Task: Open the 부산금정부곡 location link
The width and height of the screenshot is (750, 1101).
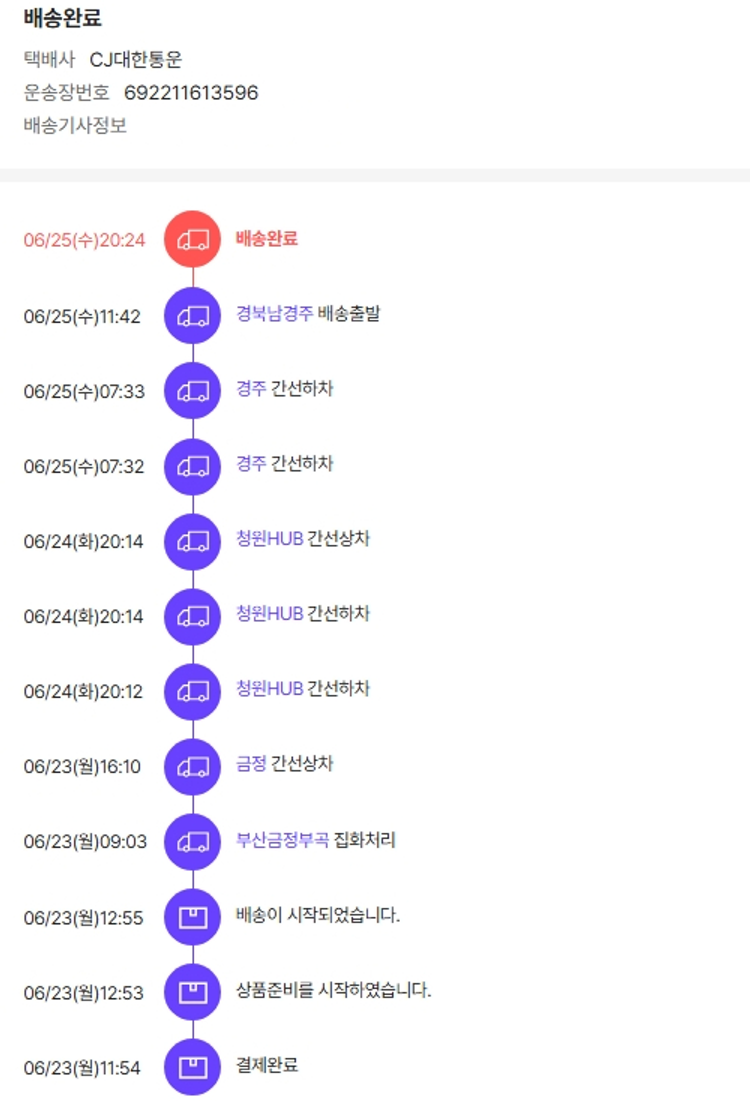Action: point(282,840)
